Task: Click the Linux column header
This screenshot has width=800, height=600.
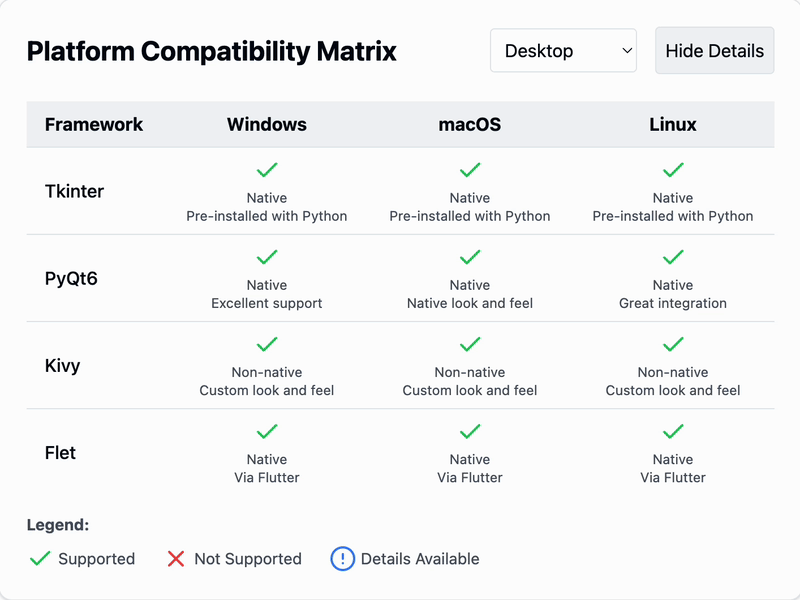Action: [x=673, y=125]
